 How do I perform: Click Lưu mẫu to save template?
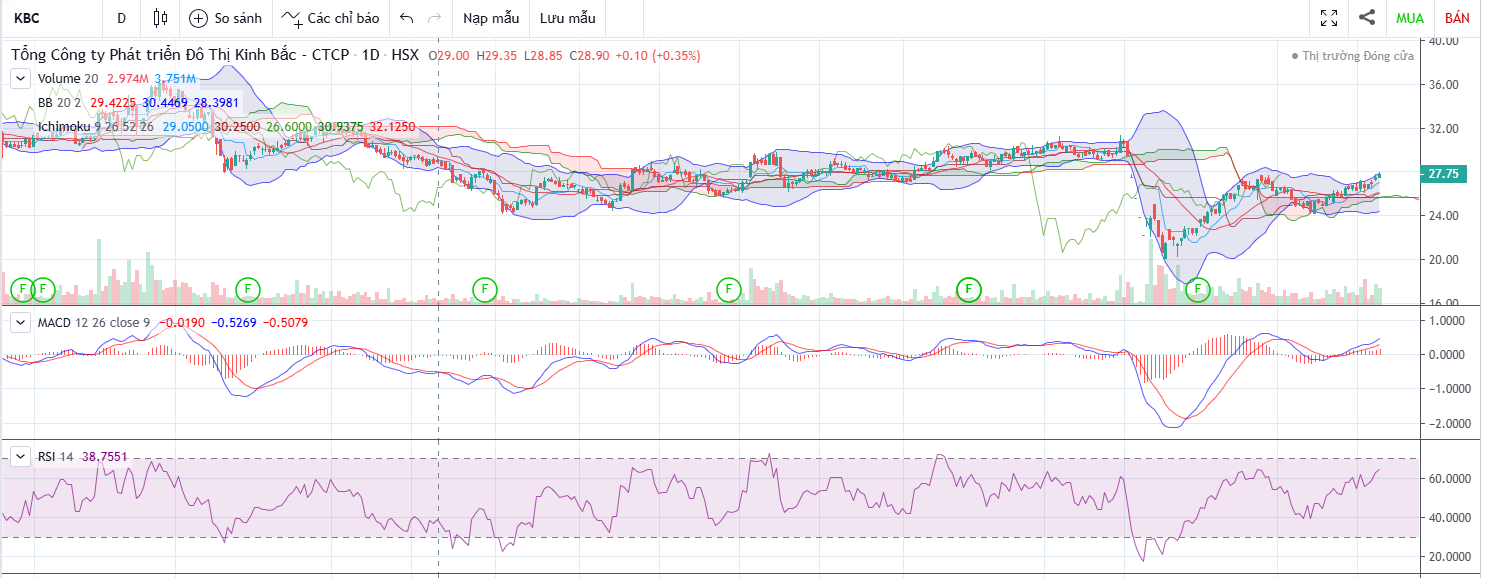point(567,18)
